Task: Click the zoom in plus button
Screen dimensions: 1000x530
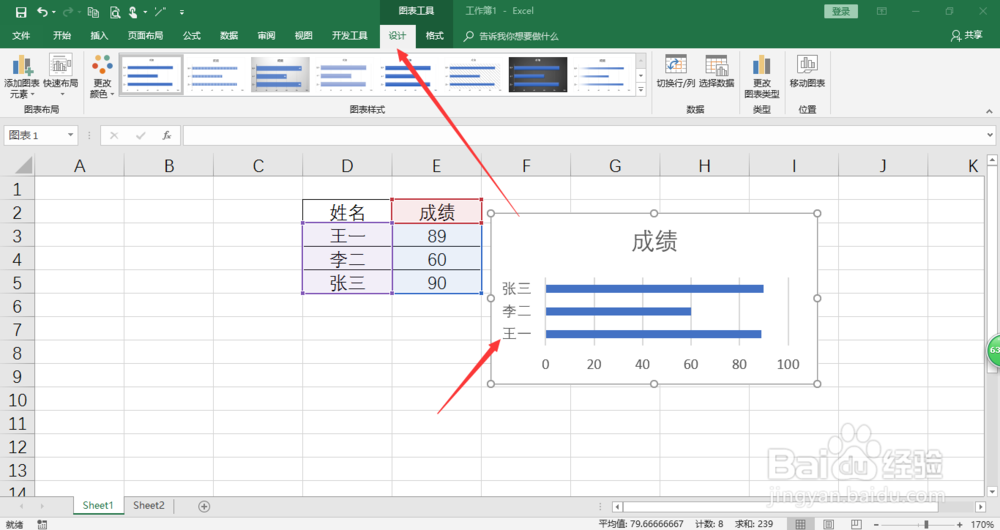Action: tap(960, 524)
